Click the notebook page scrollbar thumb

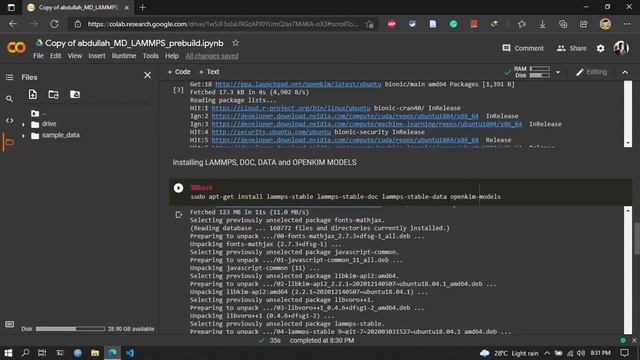click(637, 238)
